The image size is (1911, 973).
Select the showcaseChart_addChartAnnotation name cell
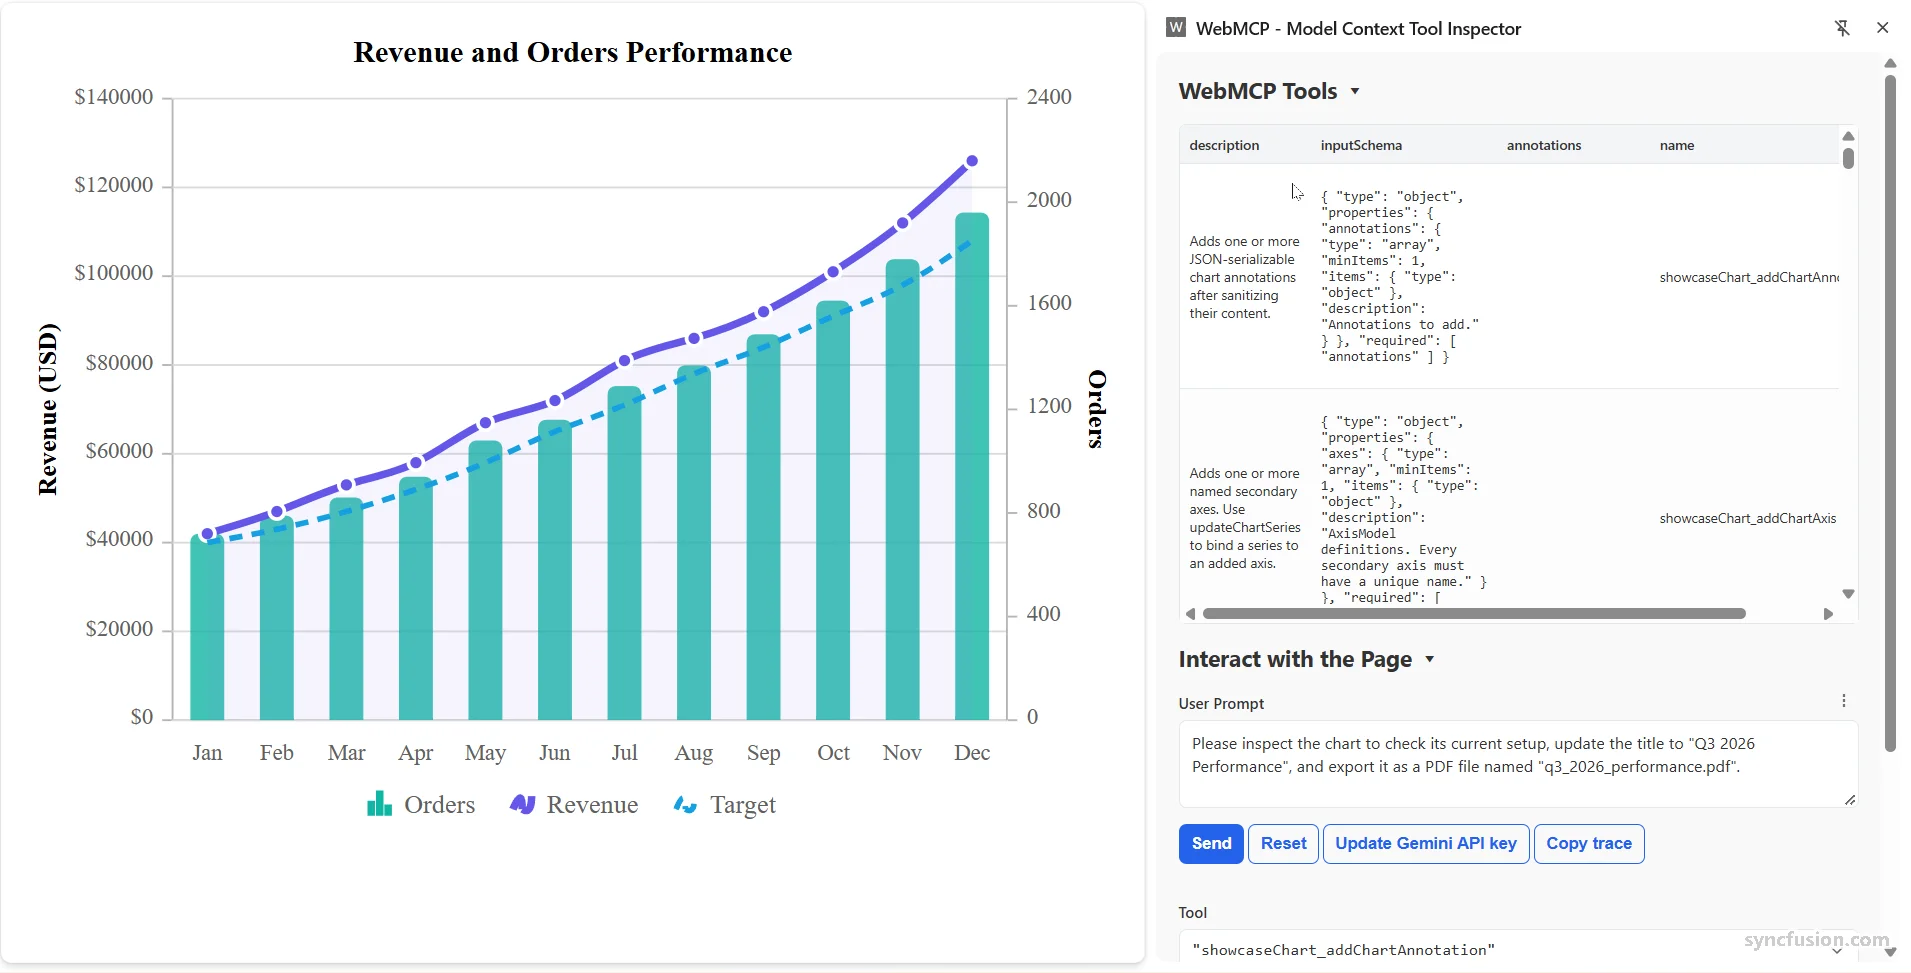(x=1749, y=277)
